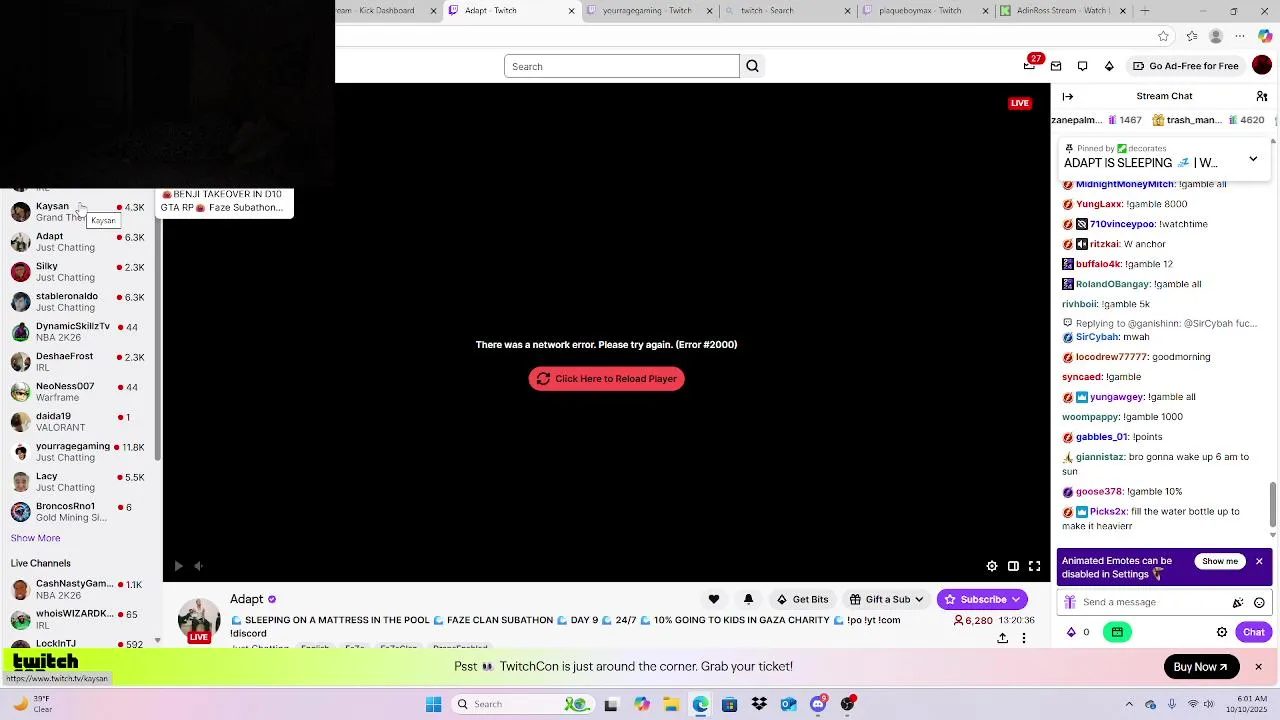This screenshot has width=1280, height=720.
Task: Click the Windows Start button
Action: 433,704
